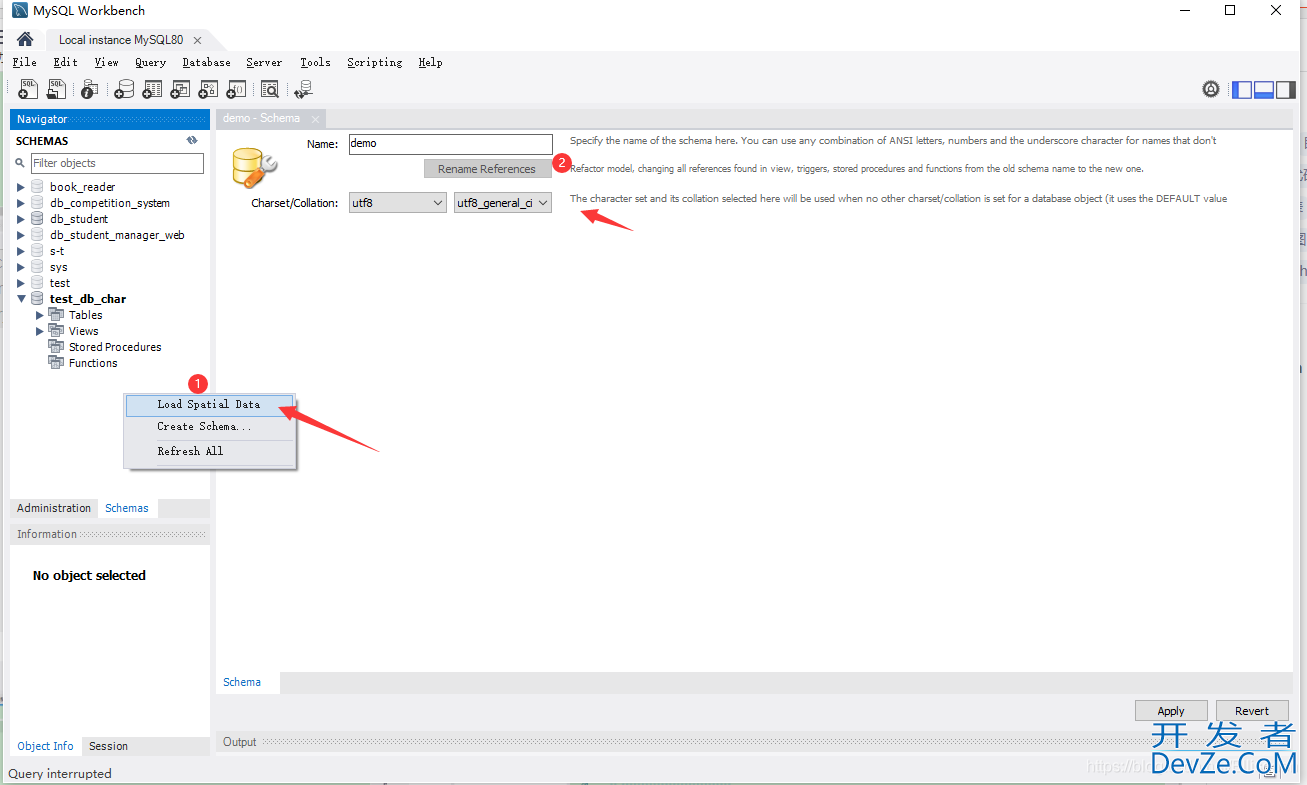This screenshot has width=1307, height=785.
Task: Expand the s-t schema
Action: tap(22, 251)
